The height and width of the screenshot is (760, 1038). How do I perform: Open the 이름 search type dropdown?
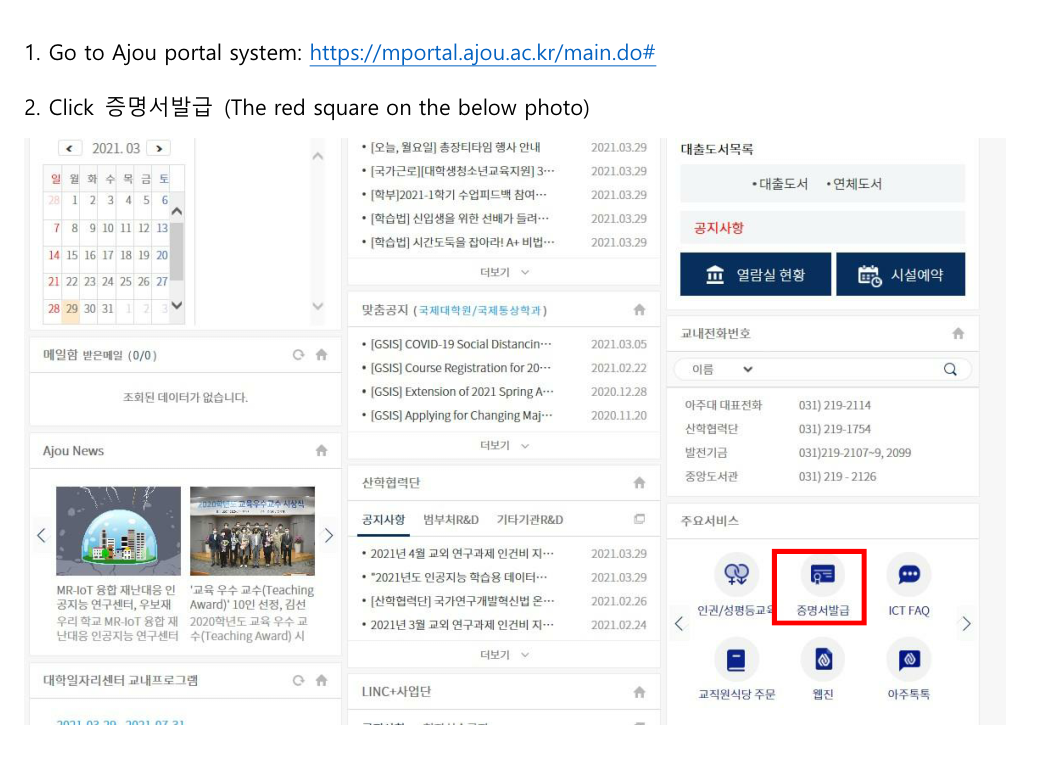[x=722, y=369]
